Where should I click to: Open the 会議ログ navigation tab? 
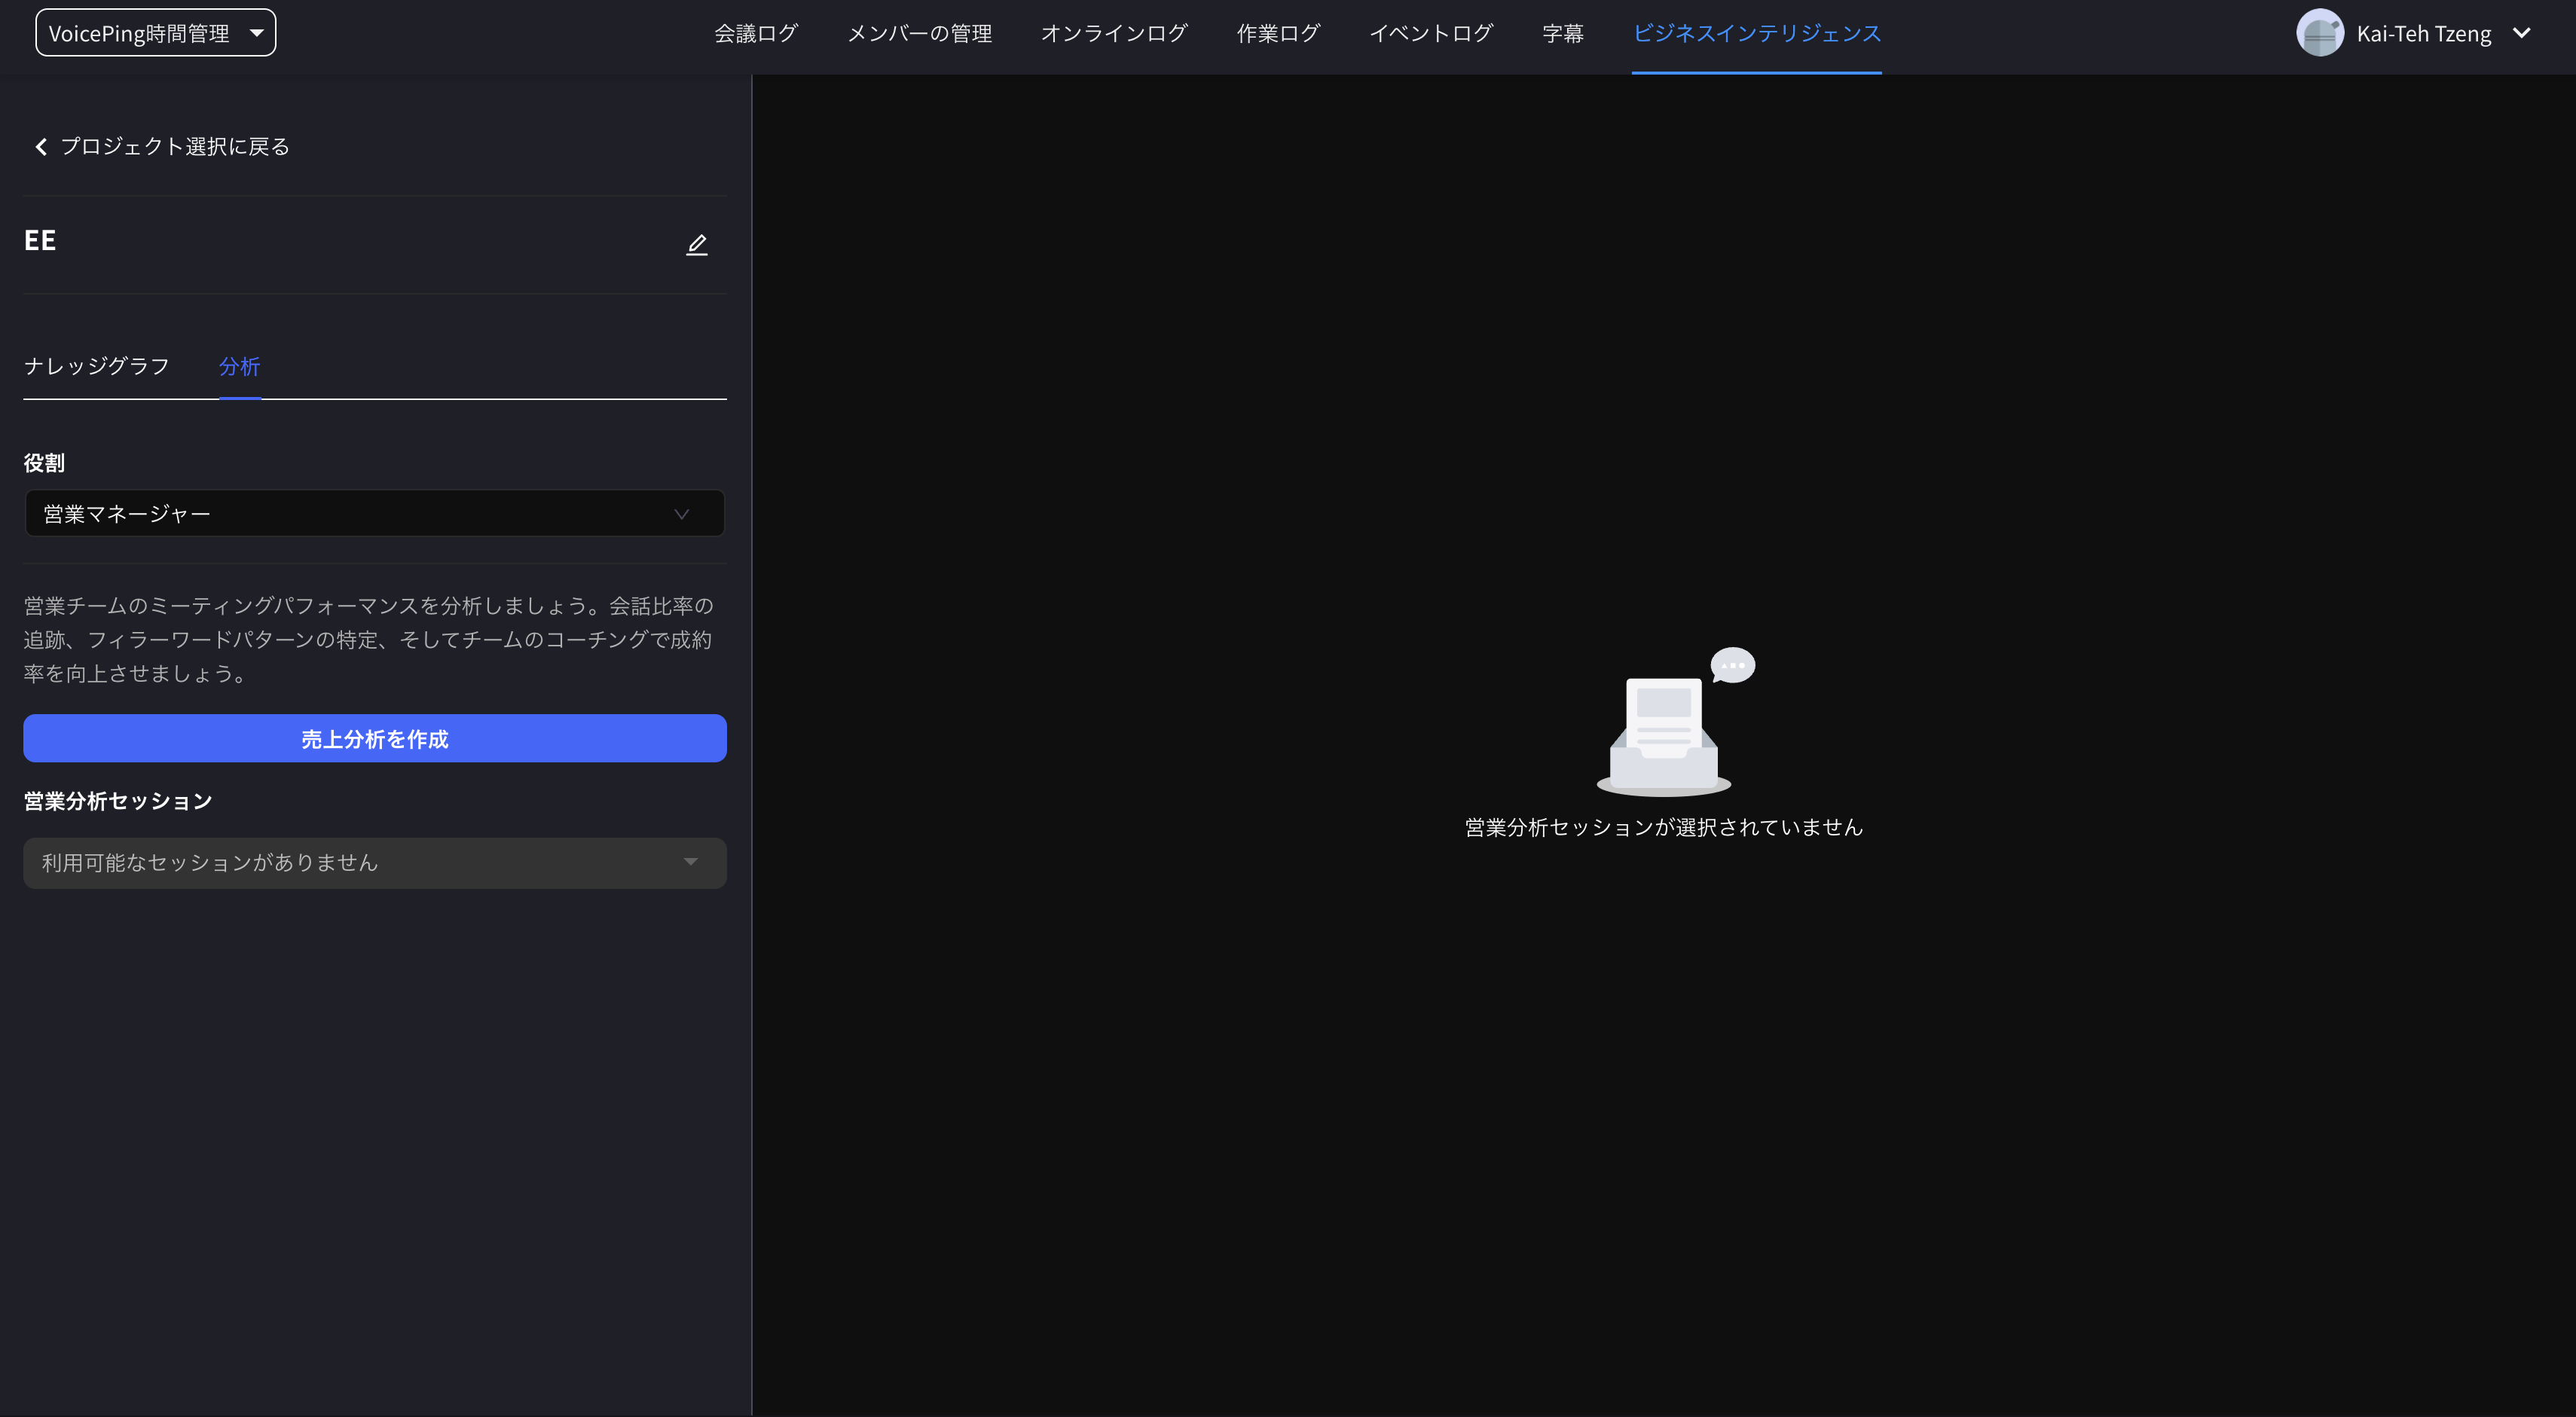pyautogui.click(x=754, y=32)
